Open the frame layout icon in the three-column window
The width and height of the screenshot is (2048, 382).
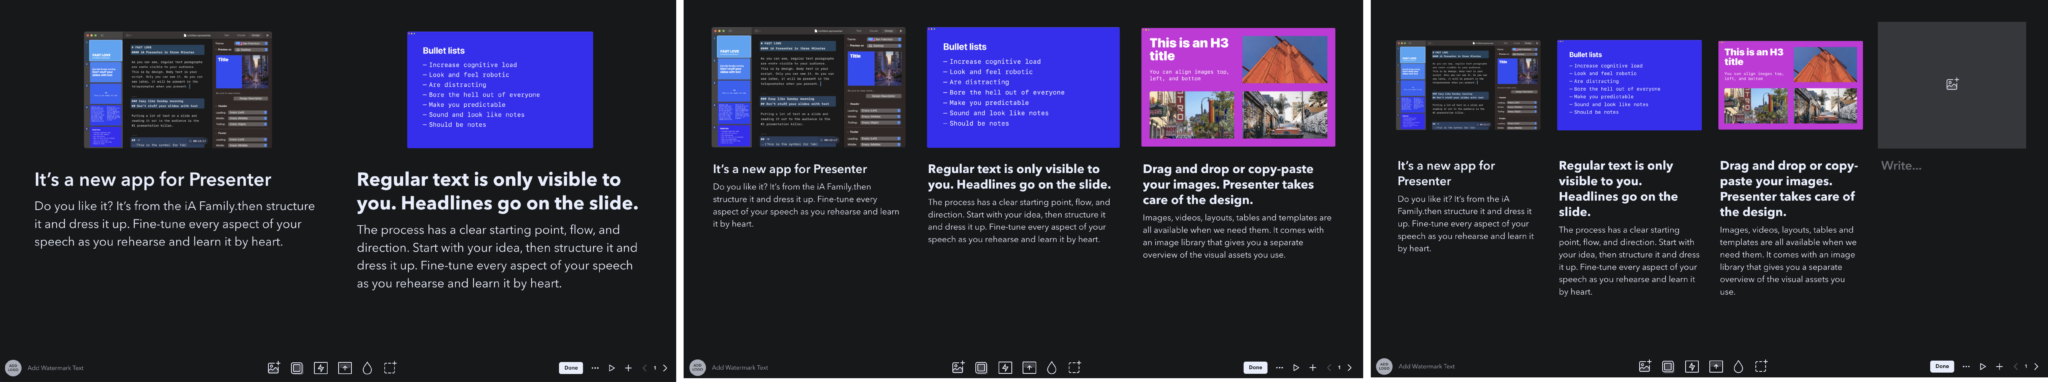tap(981, 368)
